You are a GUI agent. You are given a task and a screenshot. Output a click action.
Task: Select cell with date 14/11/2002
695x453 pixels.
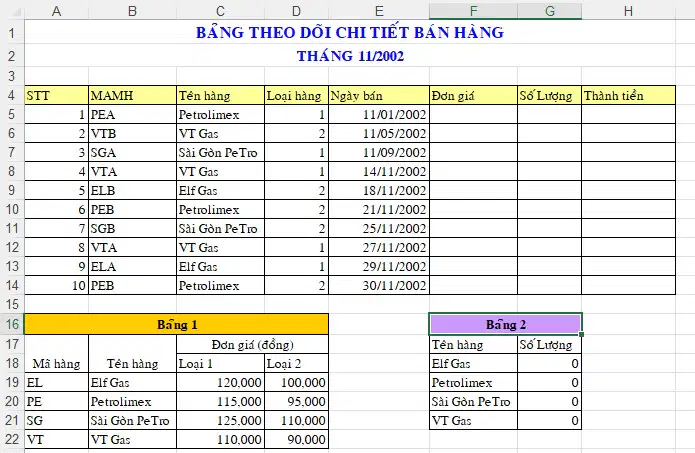[x=379, y=171]
